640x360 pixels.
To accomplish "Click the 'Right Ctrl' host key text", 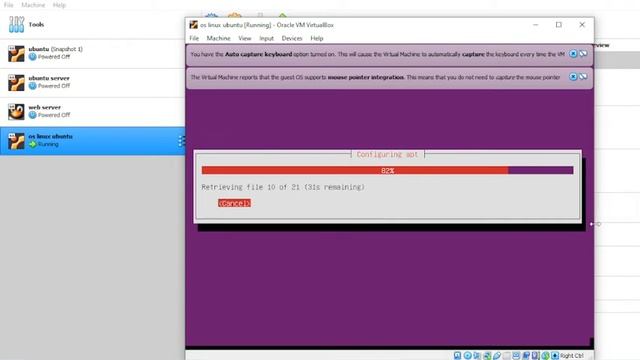I will point(571,356).
